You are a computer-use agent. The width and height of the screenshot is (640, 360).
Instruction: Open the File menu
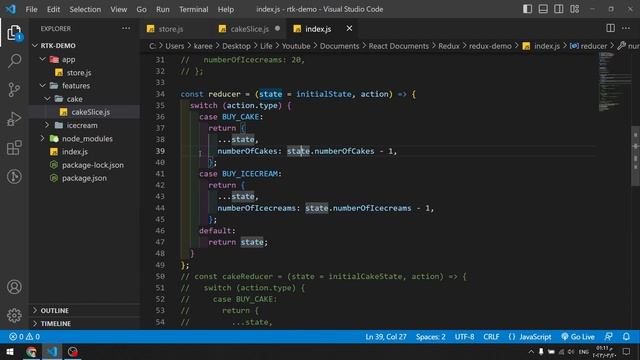[31, 9]
